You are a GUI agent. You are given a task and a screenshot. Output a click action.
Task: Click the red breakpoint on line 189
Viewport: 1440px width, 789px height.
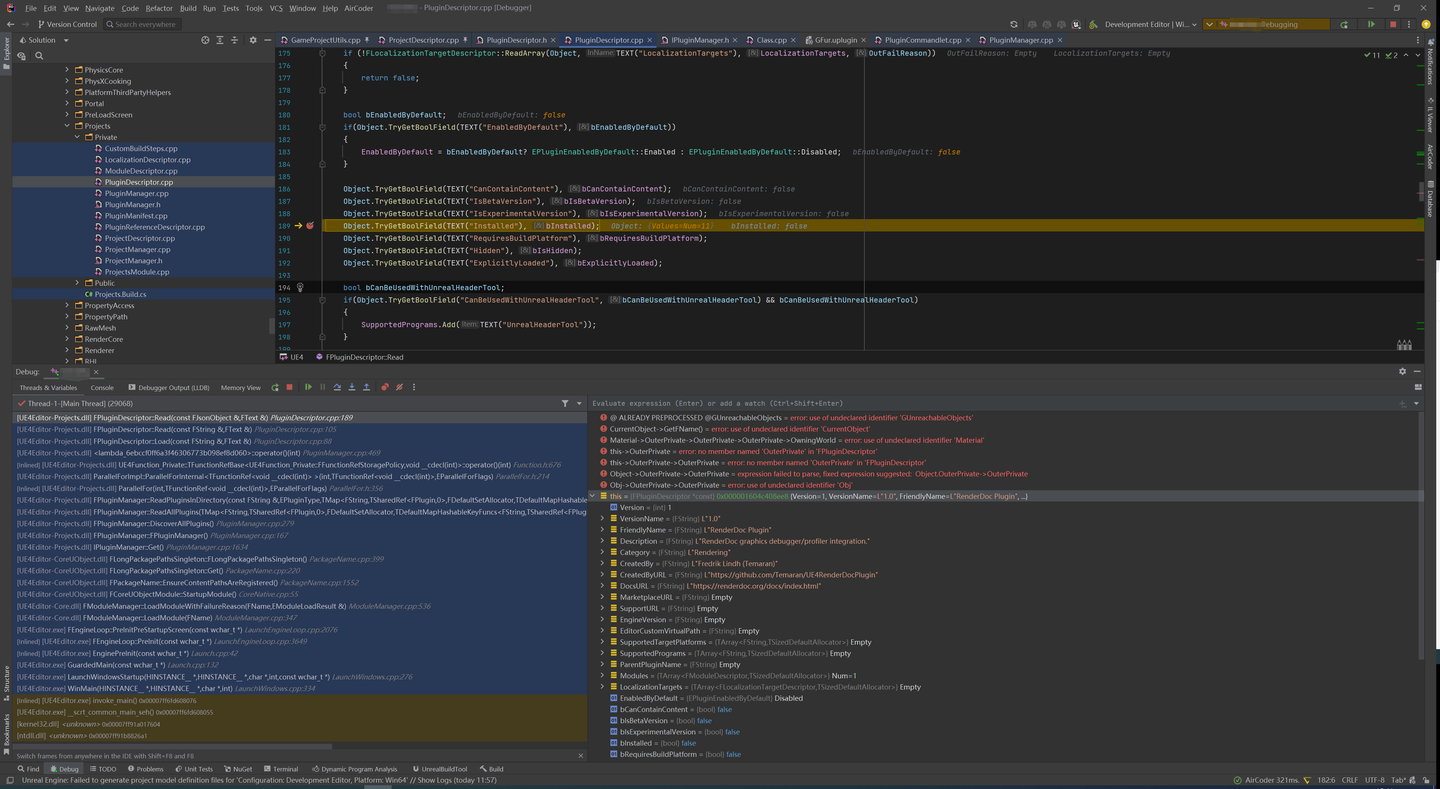click(x=310, y=225)
